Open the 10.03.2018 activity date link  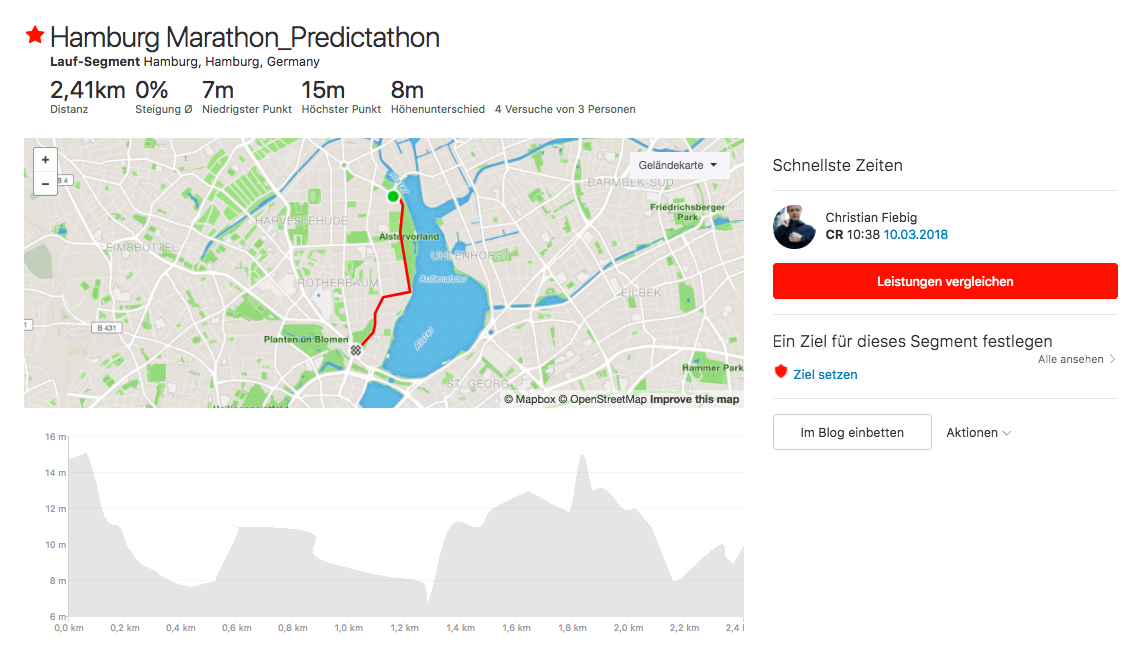coord(915,235)
